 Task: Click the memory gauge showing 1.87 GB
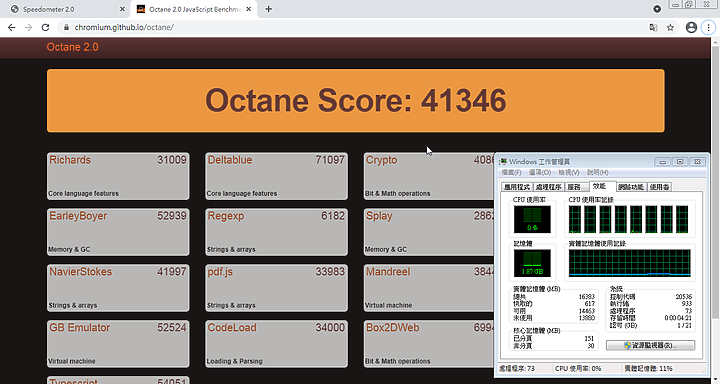[532, 263]
